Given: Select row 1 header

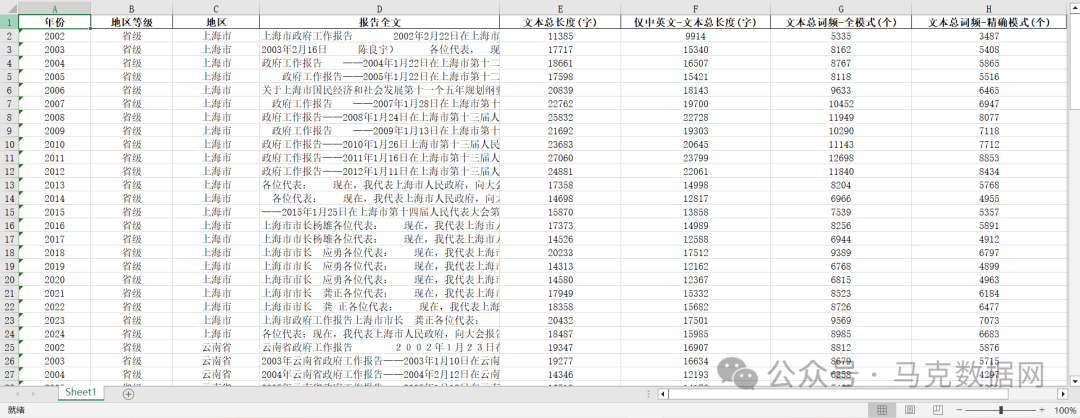Looking at the screenshot, I should pyautogui.click(x=9, y=22).
